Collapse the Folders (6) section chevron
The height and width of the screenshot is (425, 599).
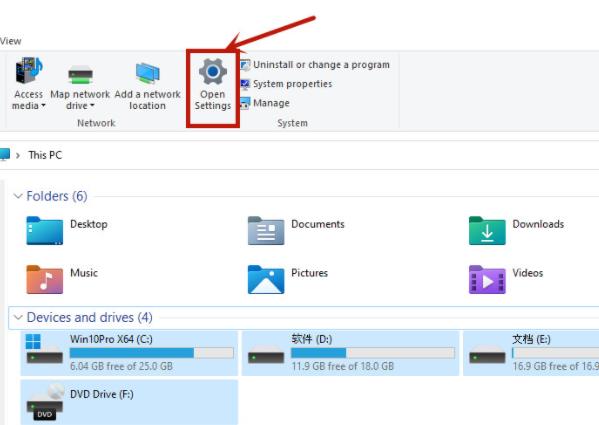click(x=18, y=196)
